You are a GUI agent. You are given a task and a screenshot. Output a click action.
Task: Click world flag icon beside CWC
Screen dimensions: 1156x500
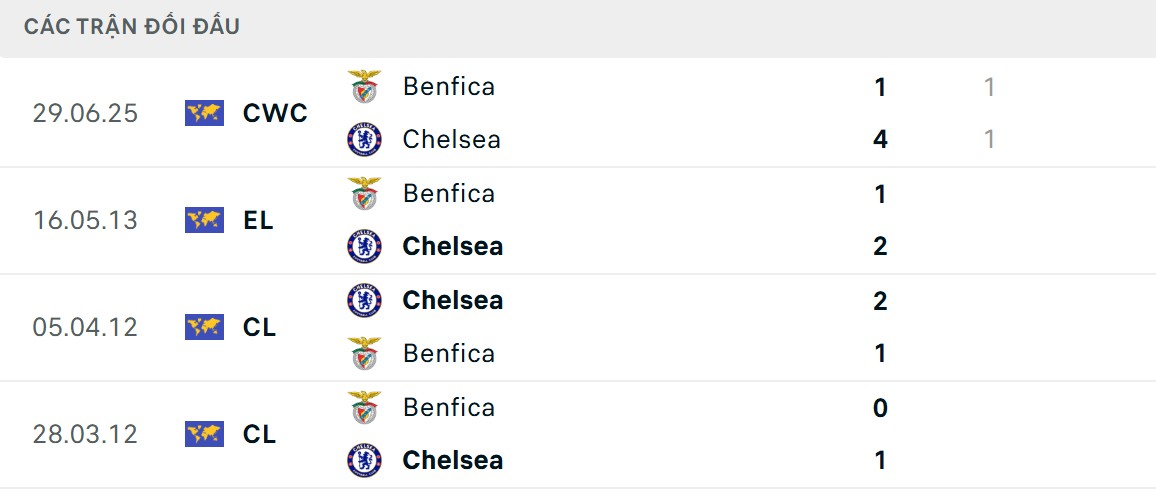(x=204, y=113)
